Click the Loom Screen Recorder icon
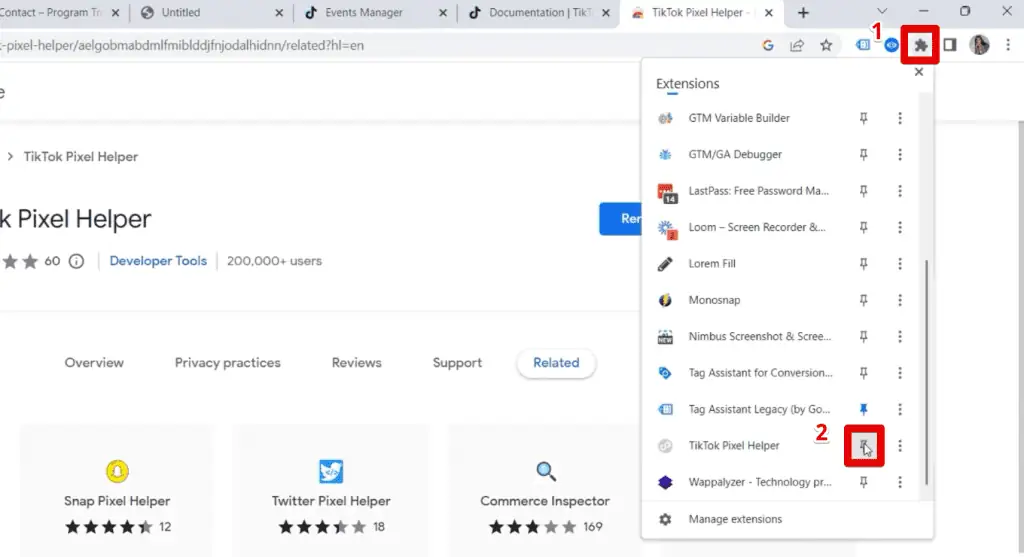 pos(665,229)
